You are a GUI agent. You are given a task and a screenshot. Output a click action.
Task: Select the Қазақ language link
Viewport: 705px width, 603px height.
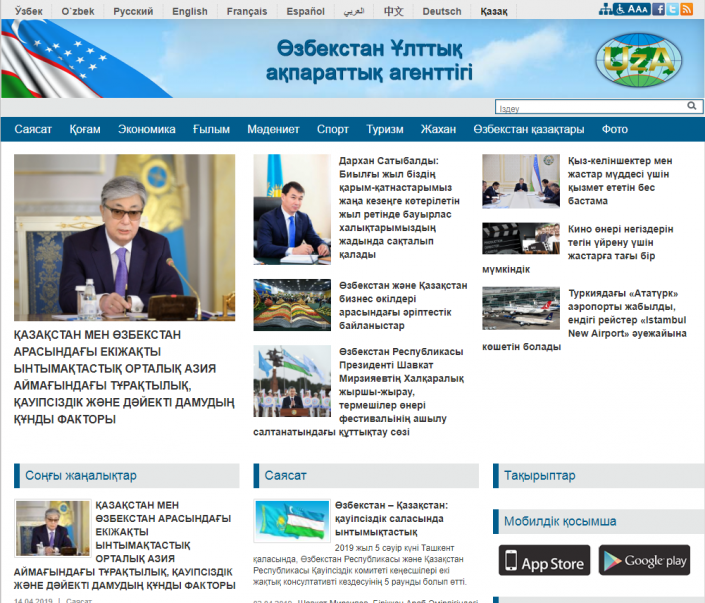494,11
